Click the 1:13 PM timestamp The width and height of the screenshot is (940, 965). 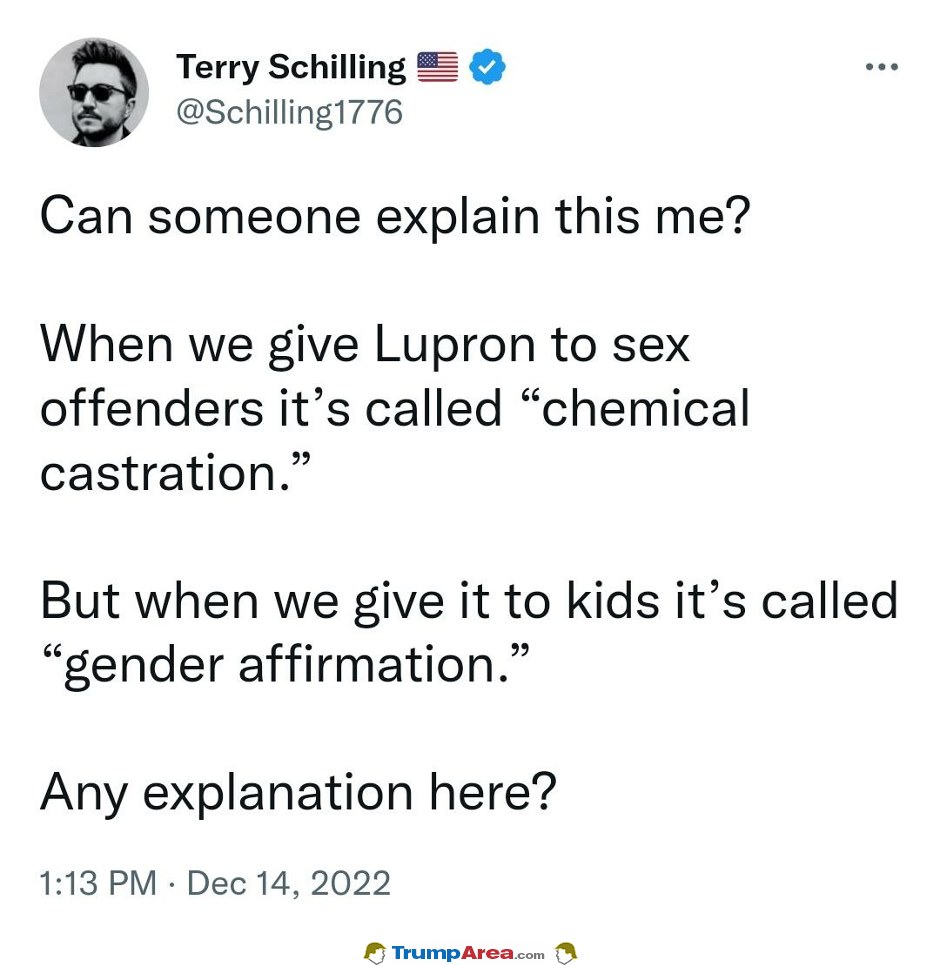pos(98,883)
